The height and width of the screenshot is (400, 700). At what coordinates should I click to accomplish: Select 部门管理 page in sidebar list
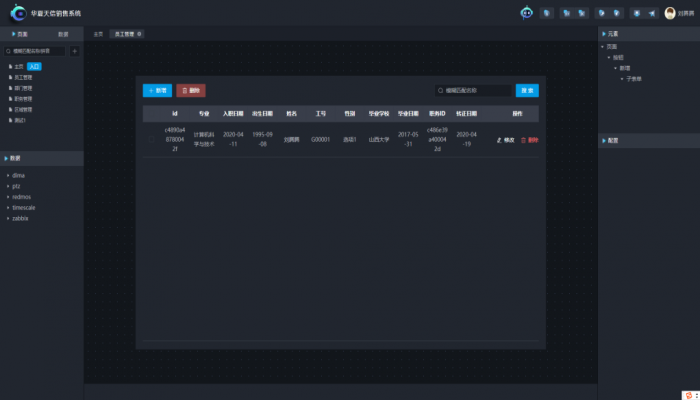(x=23, y=88)
